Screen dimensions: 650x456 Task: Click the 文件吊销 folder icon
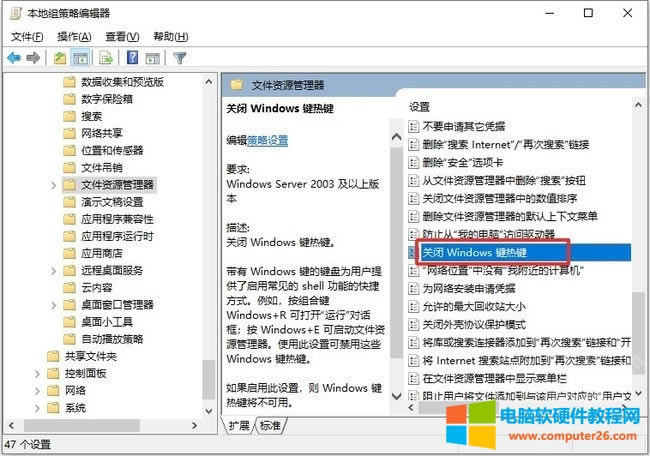coord(69,167)
